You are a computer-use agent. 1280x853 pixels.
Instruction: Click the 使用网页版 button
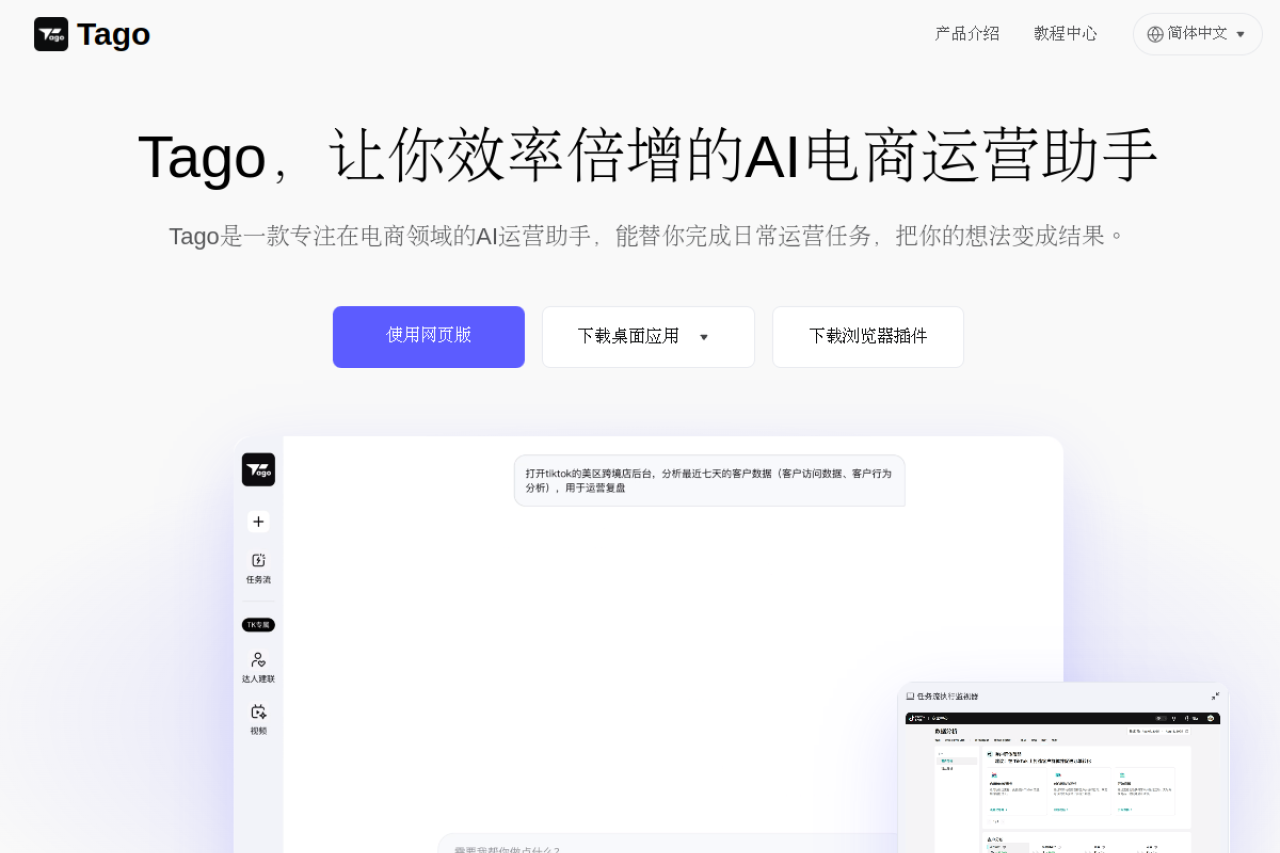click(428, 337)
